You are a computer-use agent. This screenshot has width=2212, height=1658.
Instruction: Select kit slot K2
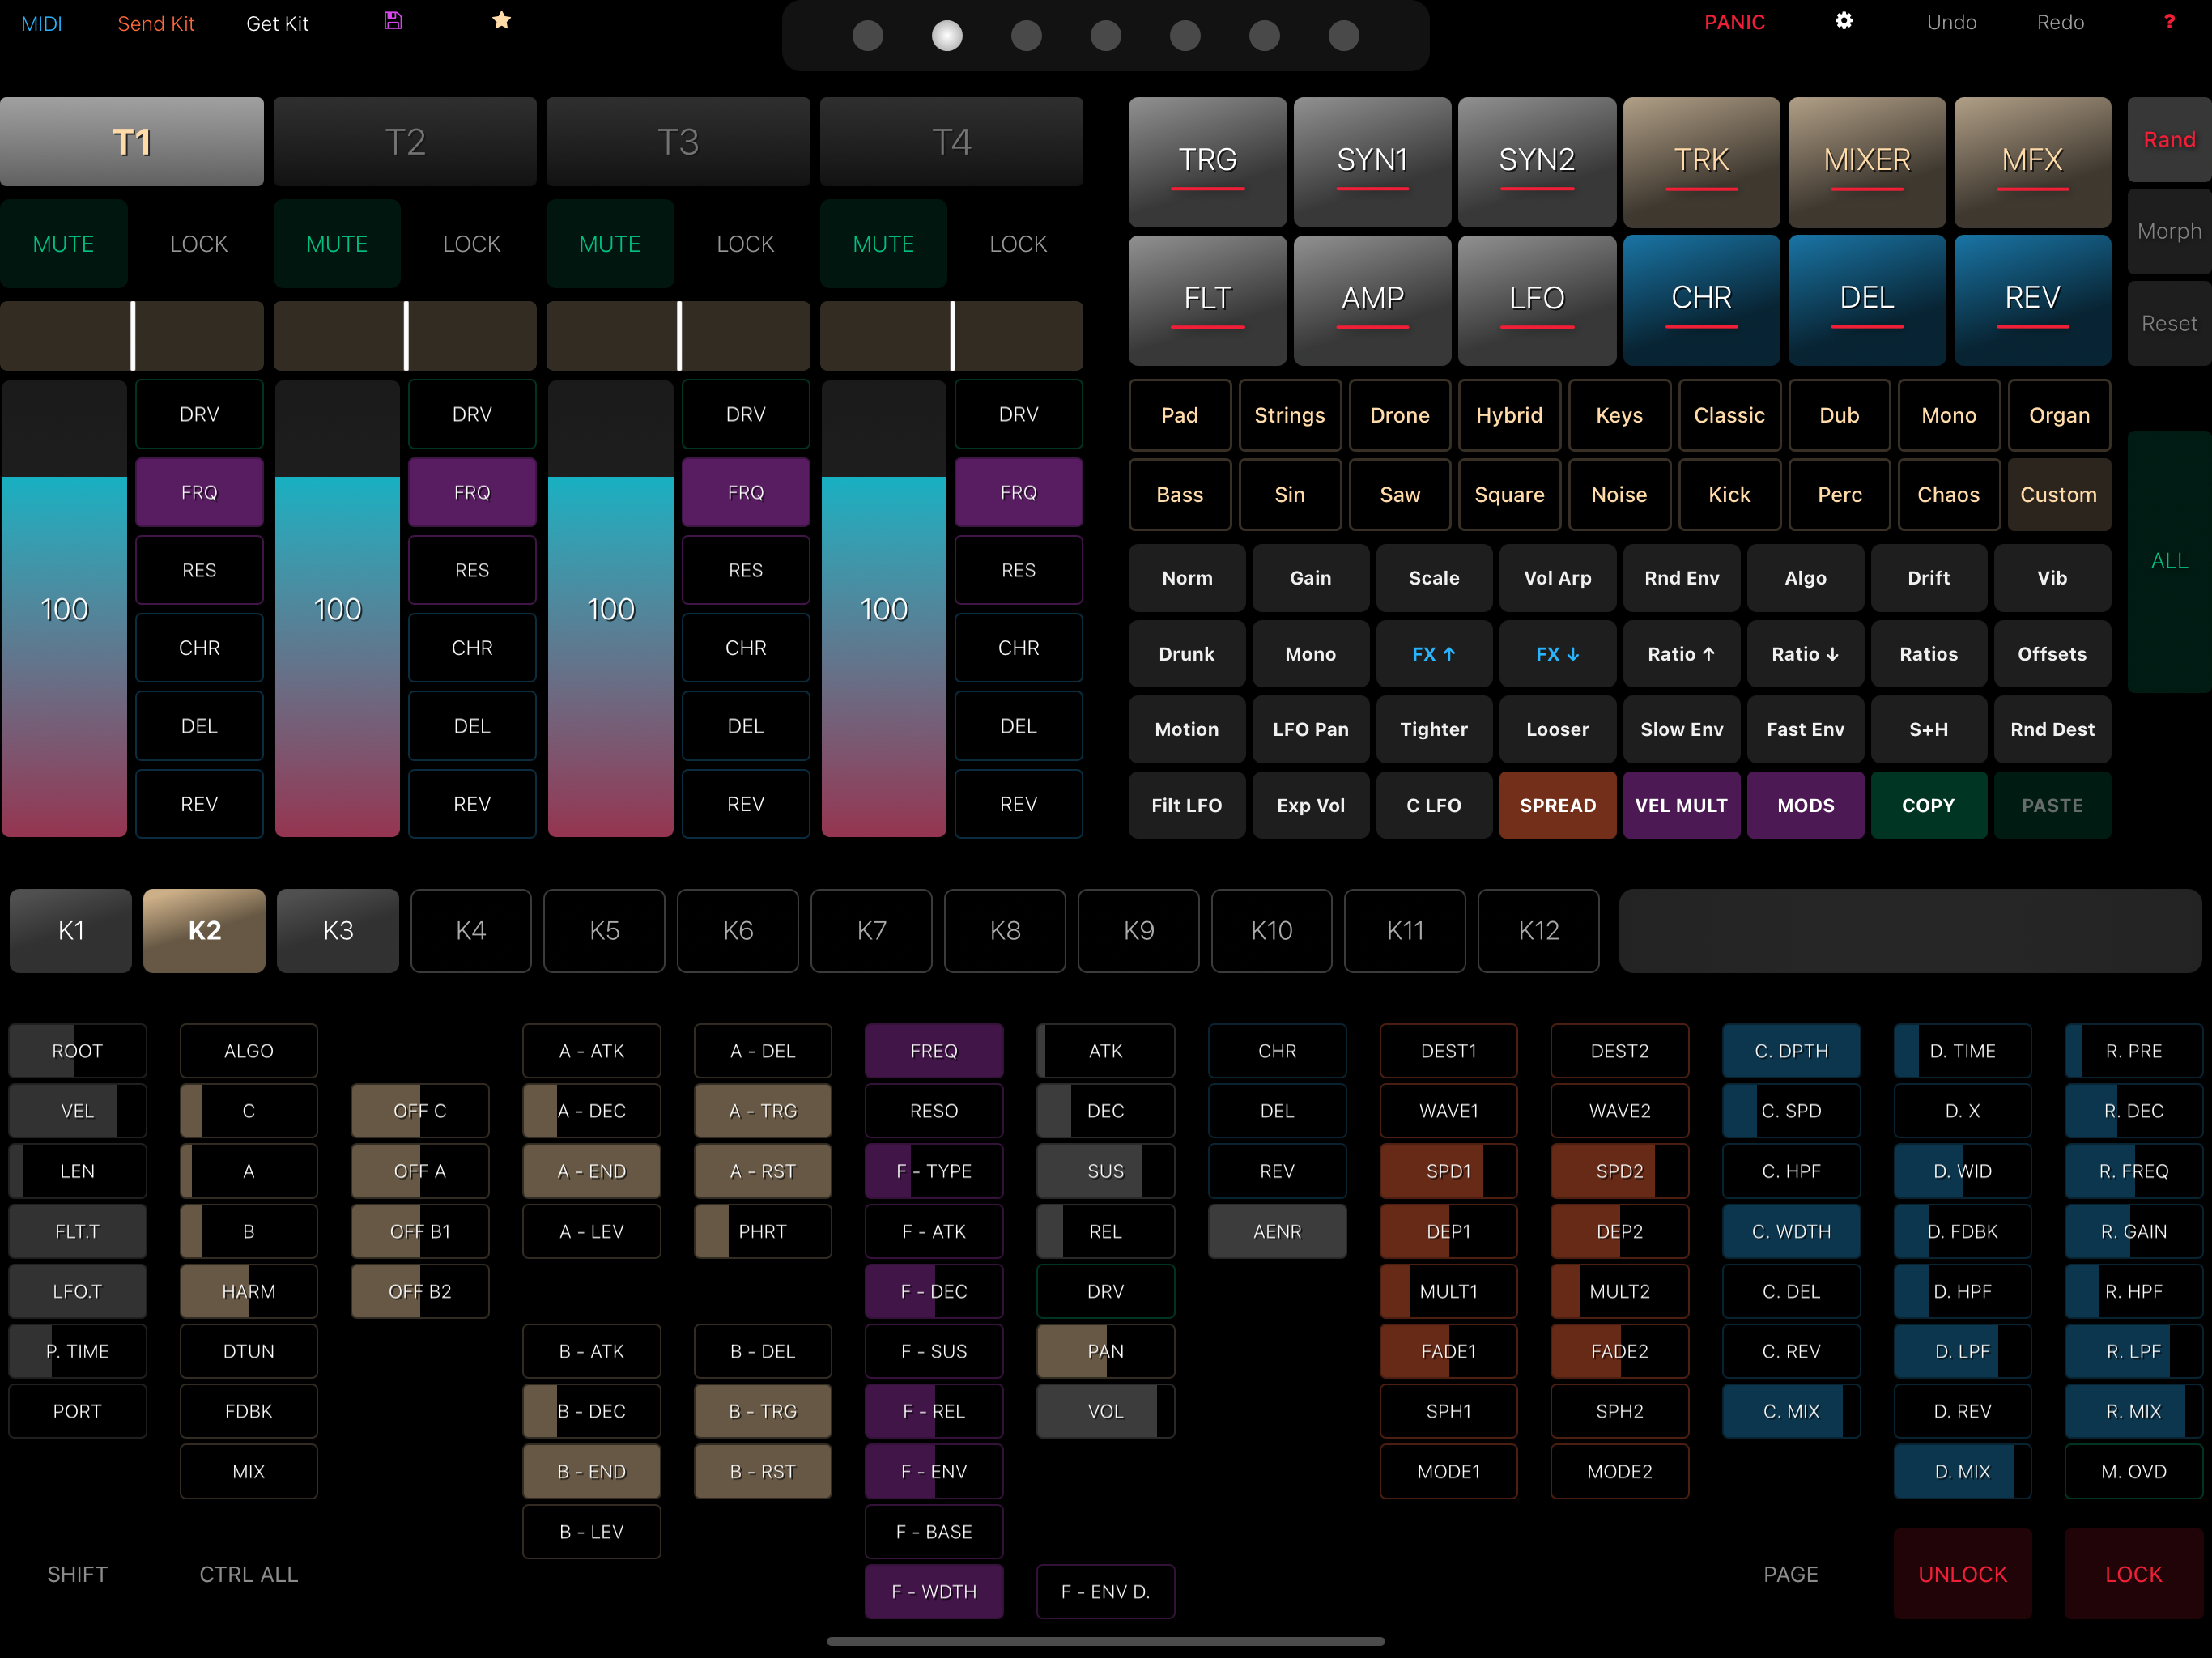pyautogui.click(x=204, y=931)
